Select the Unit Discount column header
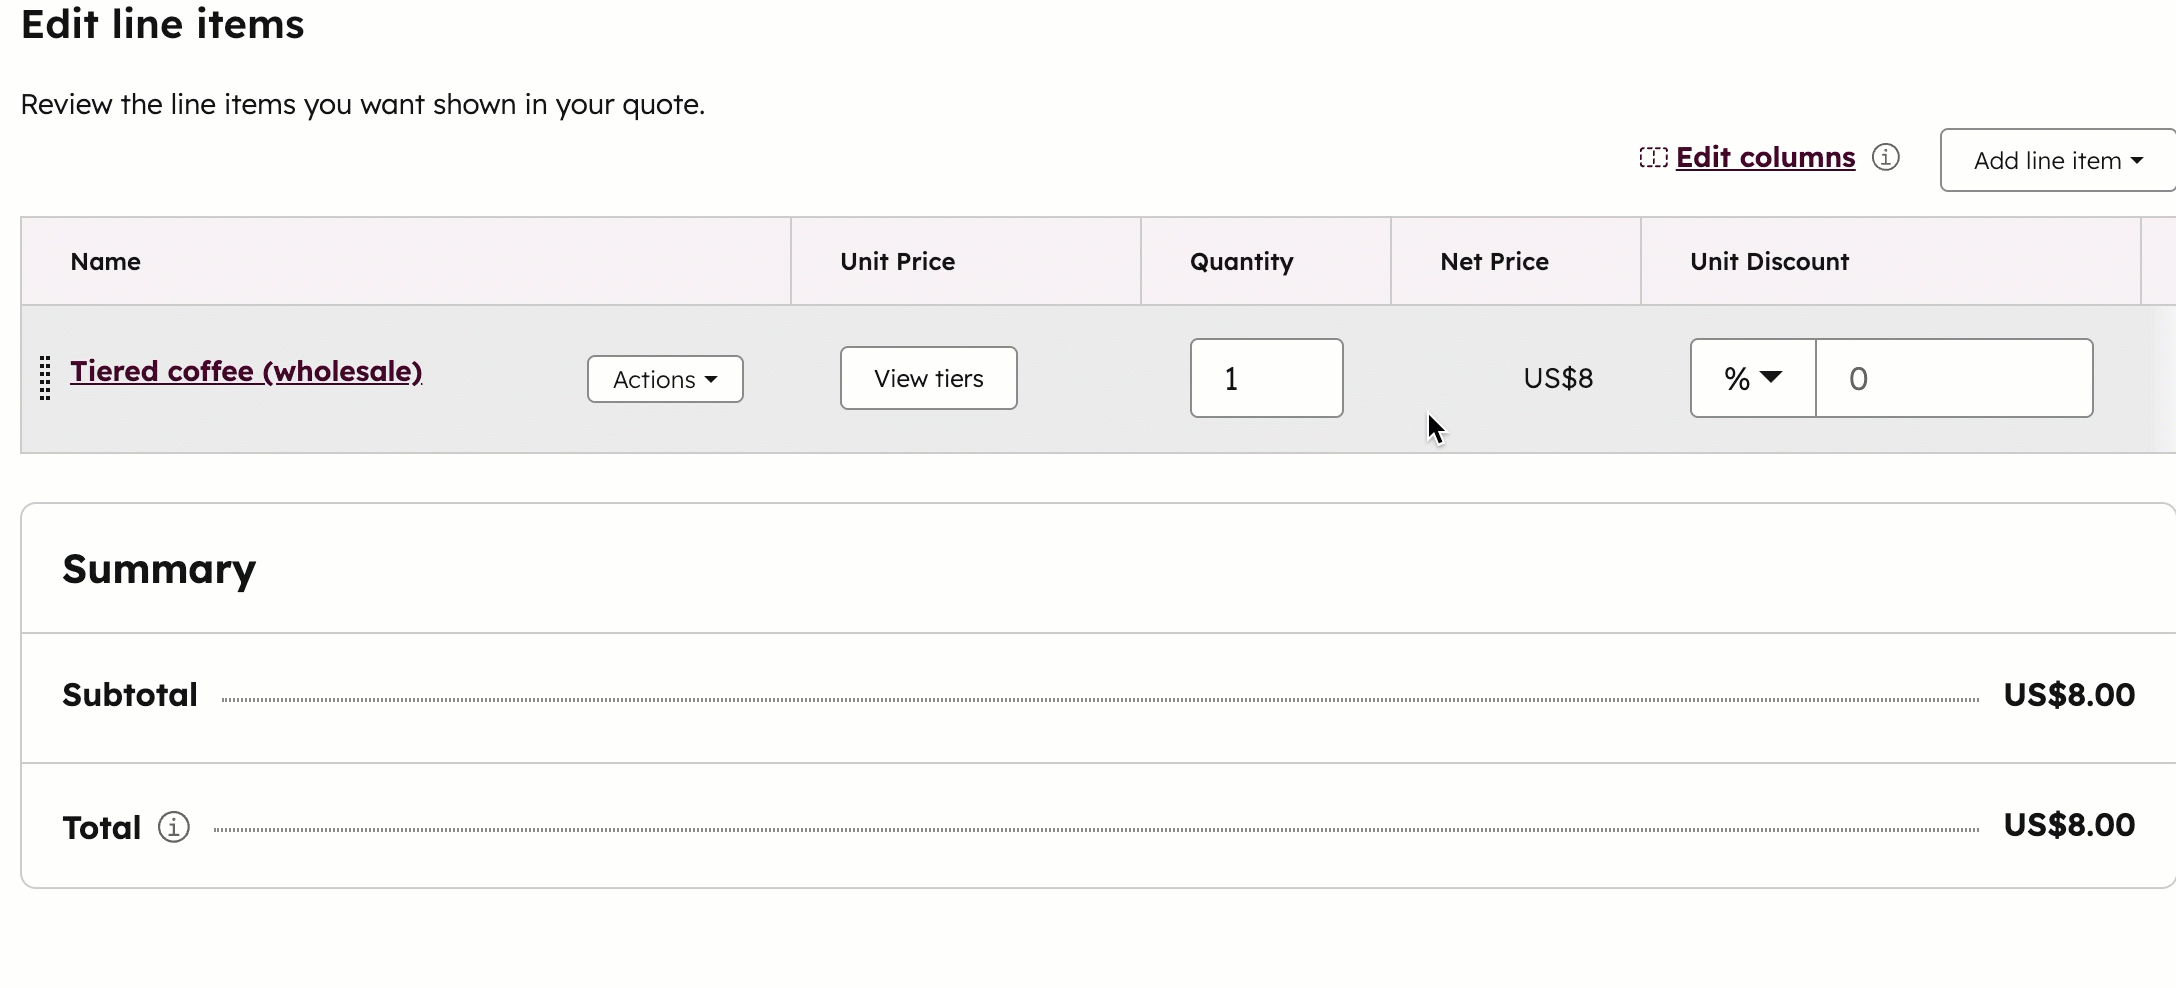Image resolution: width=2176 pixels, height=988 pixels. [1769, 261]
